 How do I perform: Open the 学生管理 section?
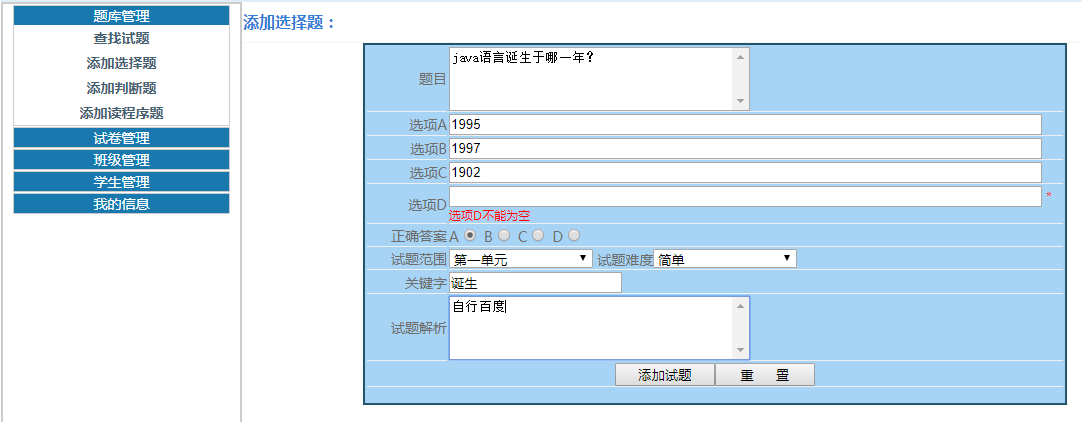click(x=121, y=182)
